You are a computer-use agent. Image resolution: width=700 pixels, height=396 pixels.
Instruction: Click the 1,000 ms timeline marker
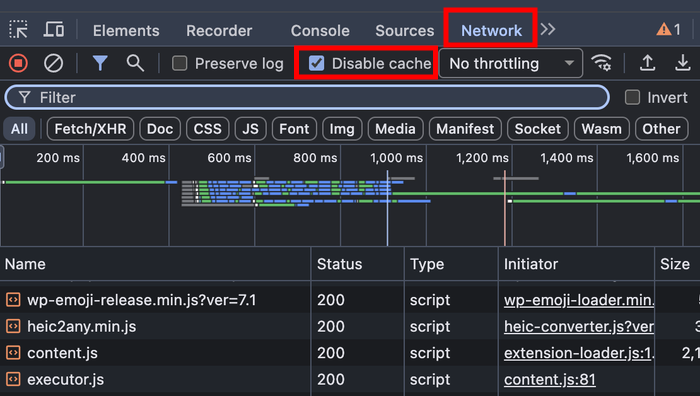(396, 158)
